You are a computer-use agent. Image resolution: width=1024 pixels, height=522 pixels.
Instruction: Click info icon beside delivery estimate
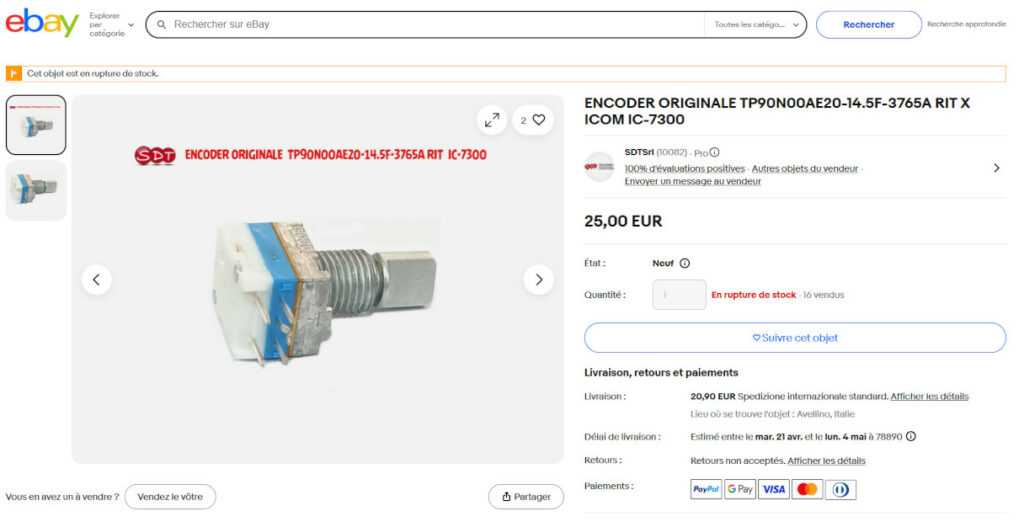(910, 436)
